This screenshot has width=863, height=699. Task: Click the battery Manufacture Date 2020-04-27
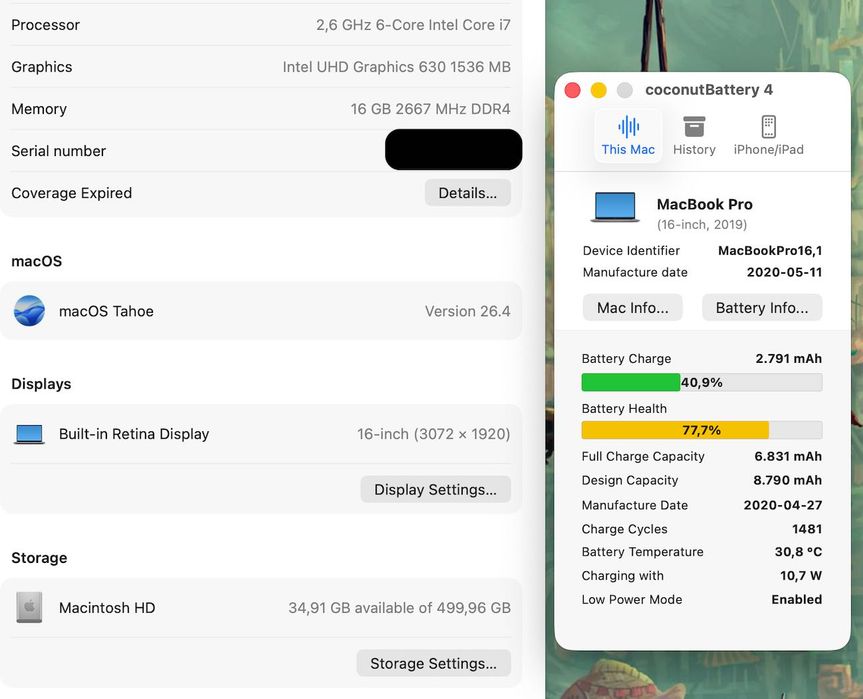(783, 505)
